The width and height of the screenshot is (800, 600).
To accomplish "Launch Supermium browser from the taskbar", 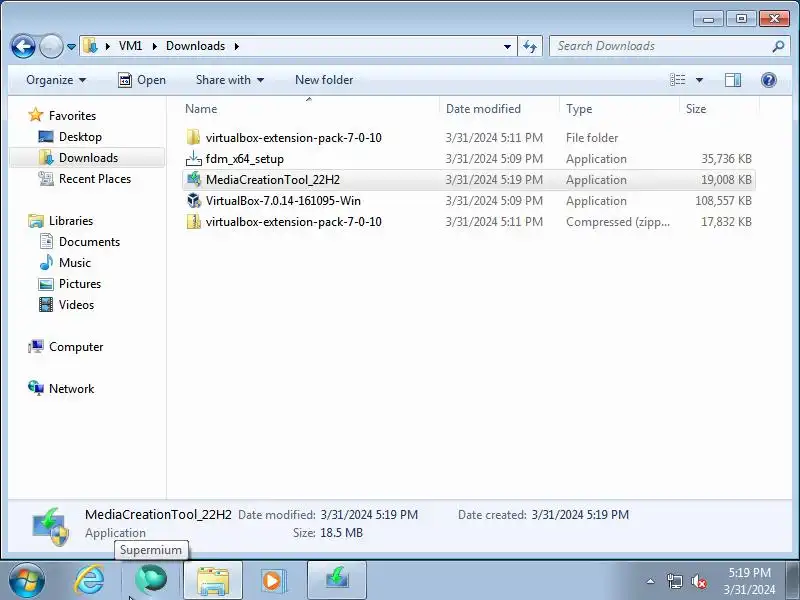I will [x=151, y=580].
